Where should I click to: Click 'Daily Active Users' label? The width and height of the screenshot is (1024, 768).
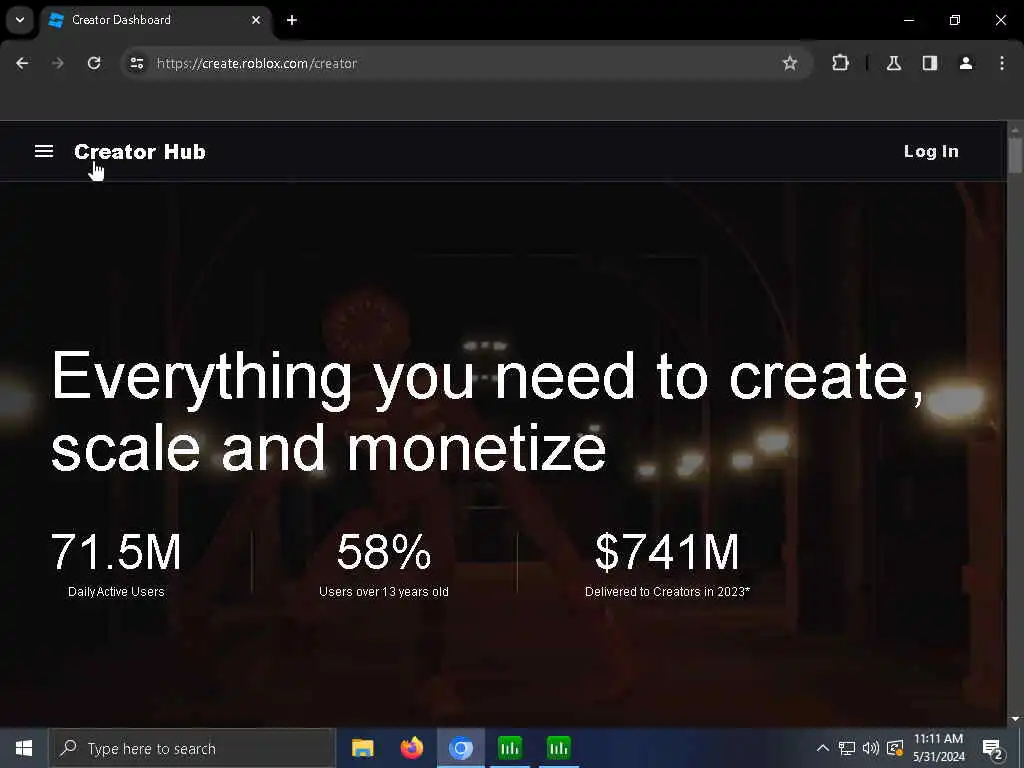tap(116, 592)
